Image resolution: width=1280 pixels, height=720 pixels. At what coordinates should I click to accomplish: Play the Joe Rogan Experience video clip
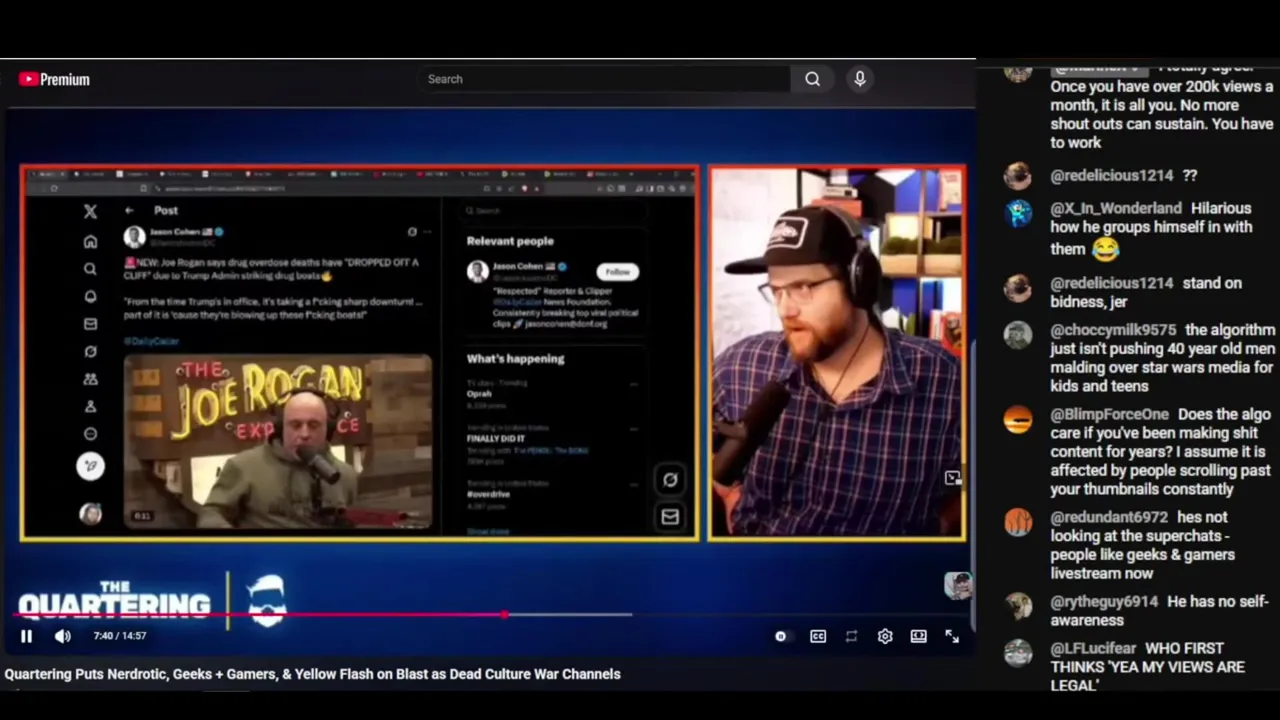click(278, 442)
